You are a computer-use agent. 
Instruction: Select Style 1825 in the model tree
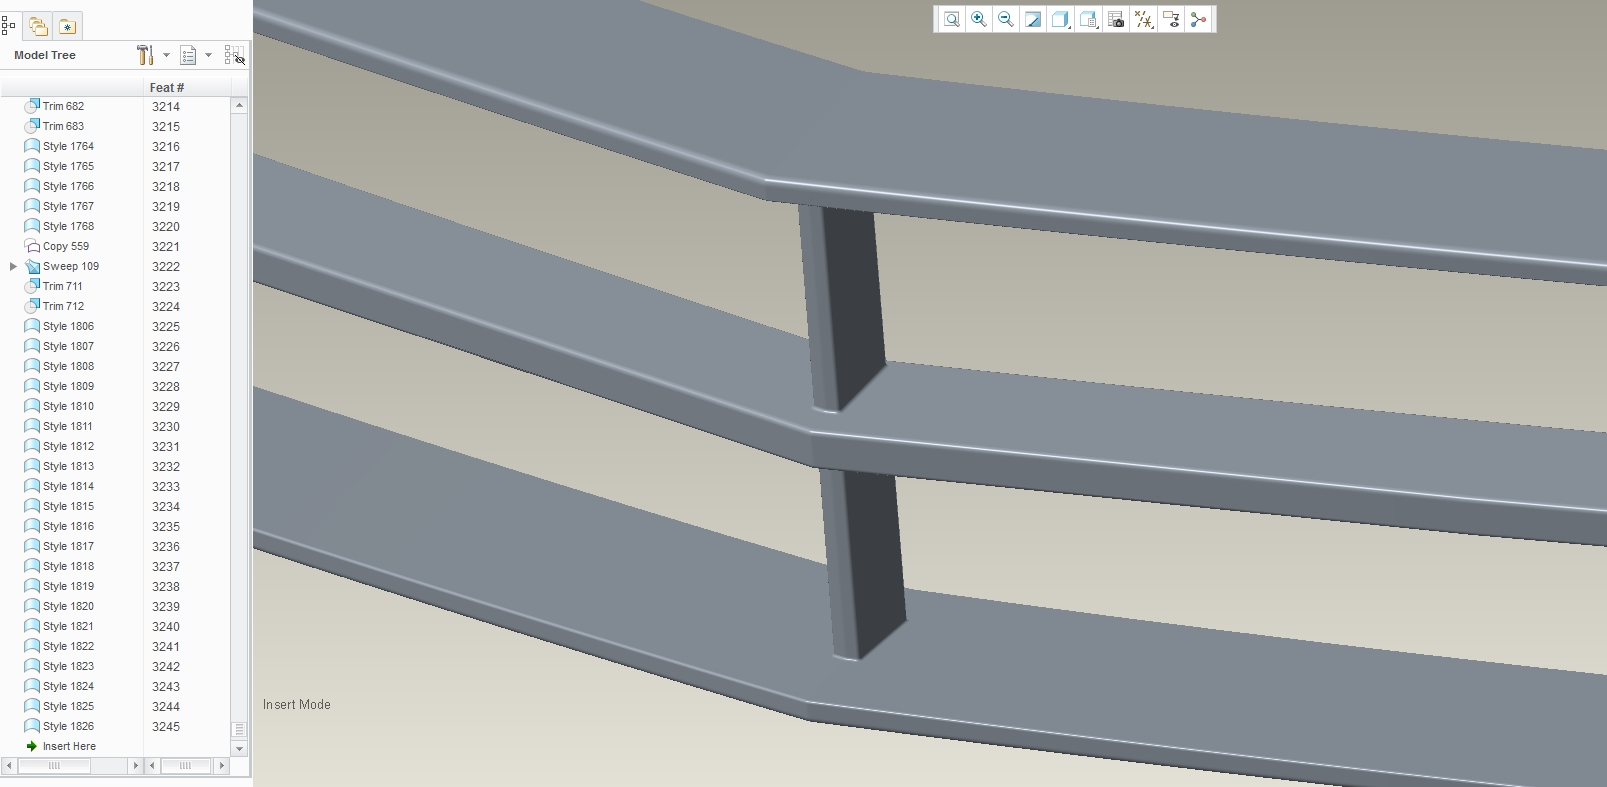tap(68, 706)
